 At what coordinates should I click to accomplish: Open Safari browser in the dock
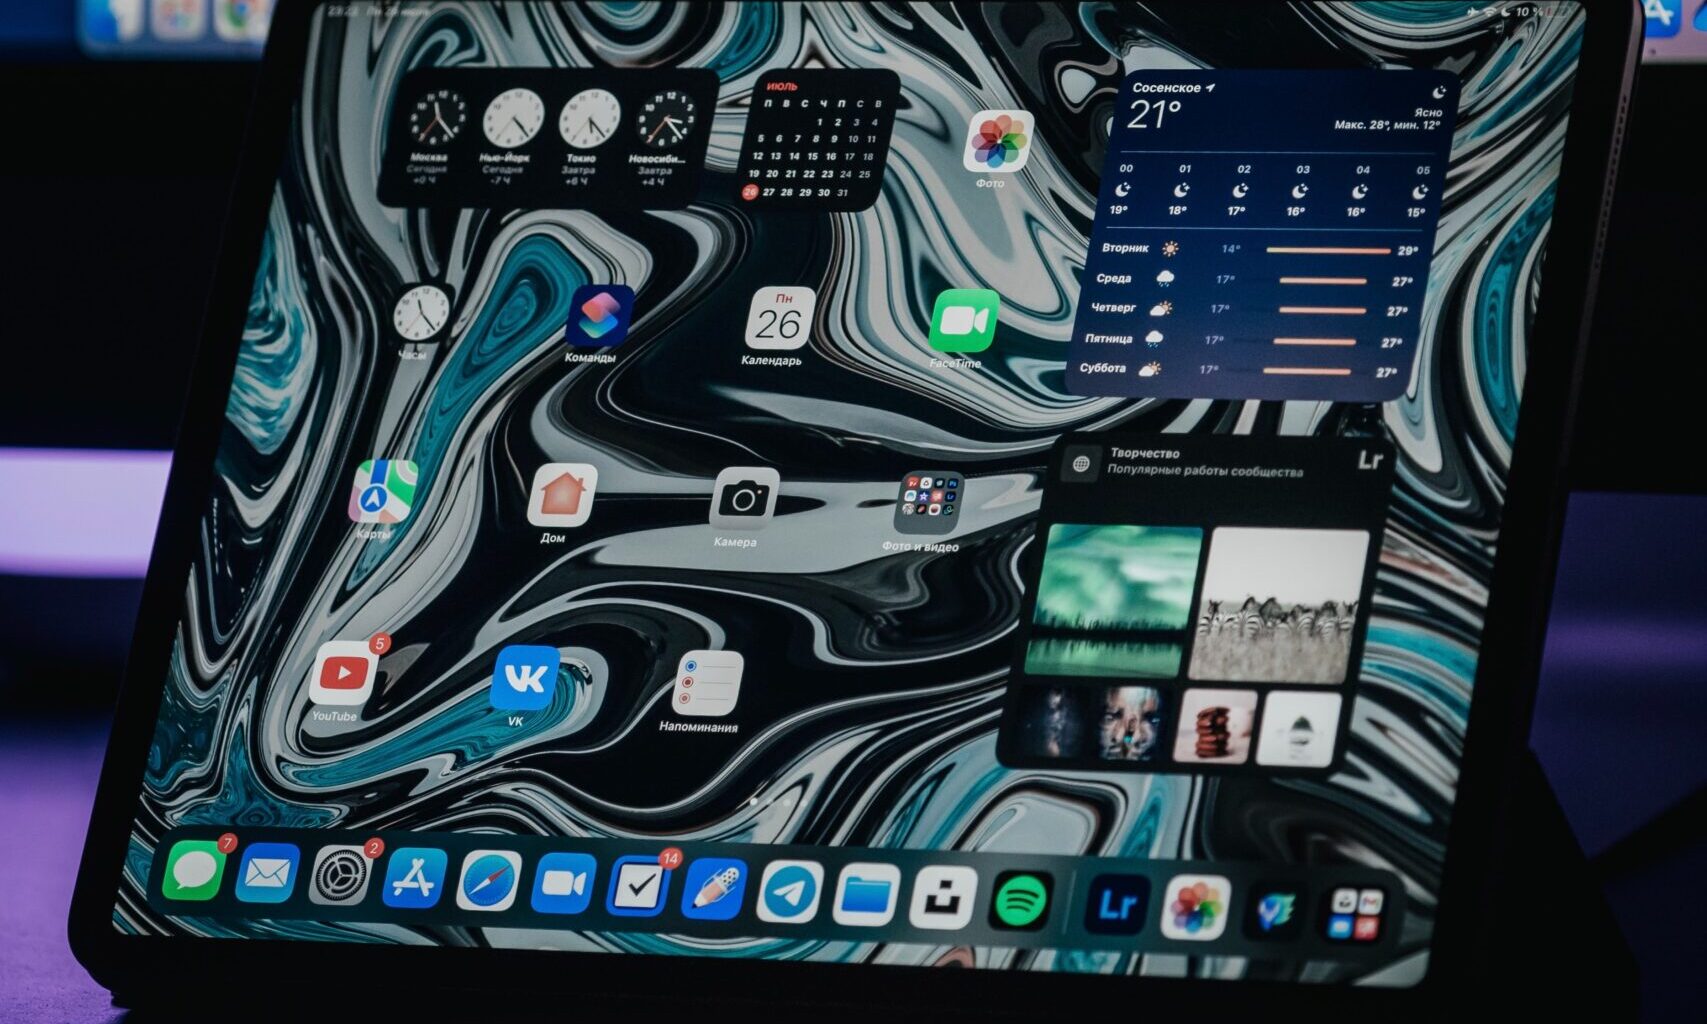[489, 881]
